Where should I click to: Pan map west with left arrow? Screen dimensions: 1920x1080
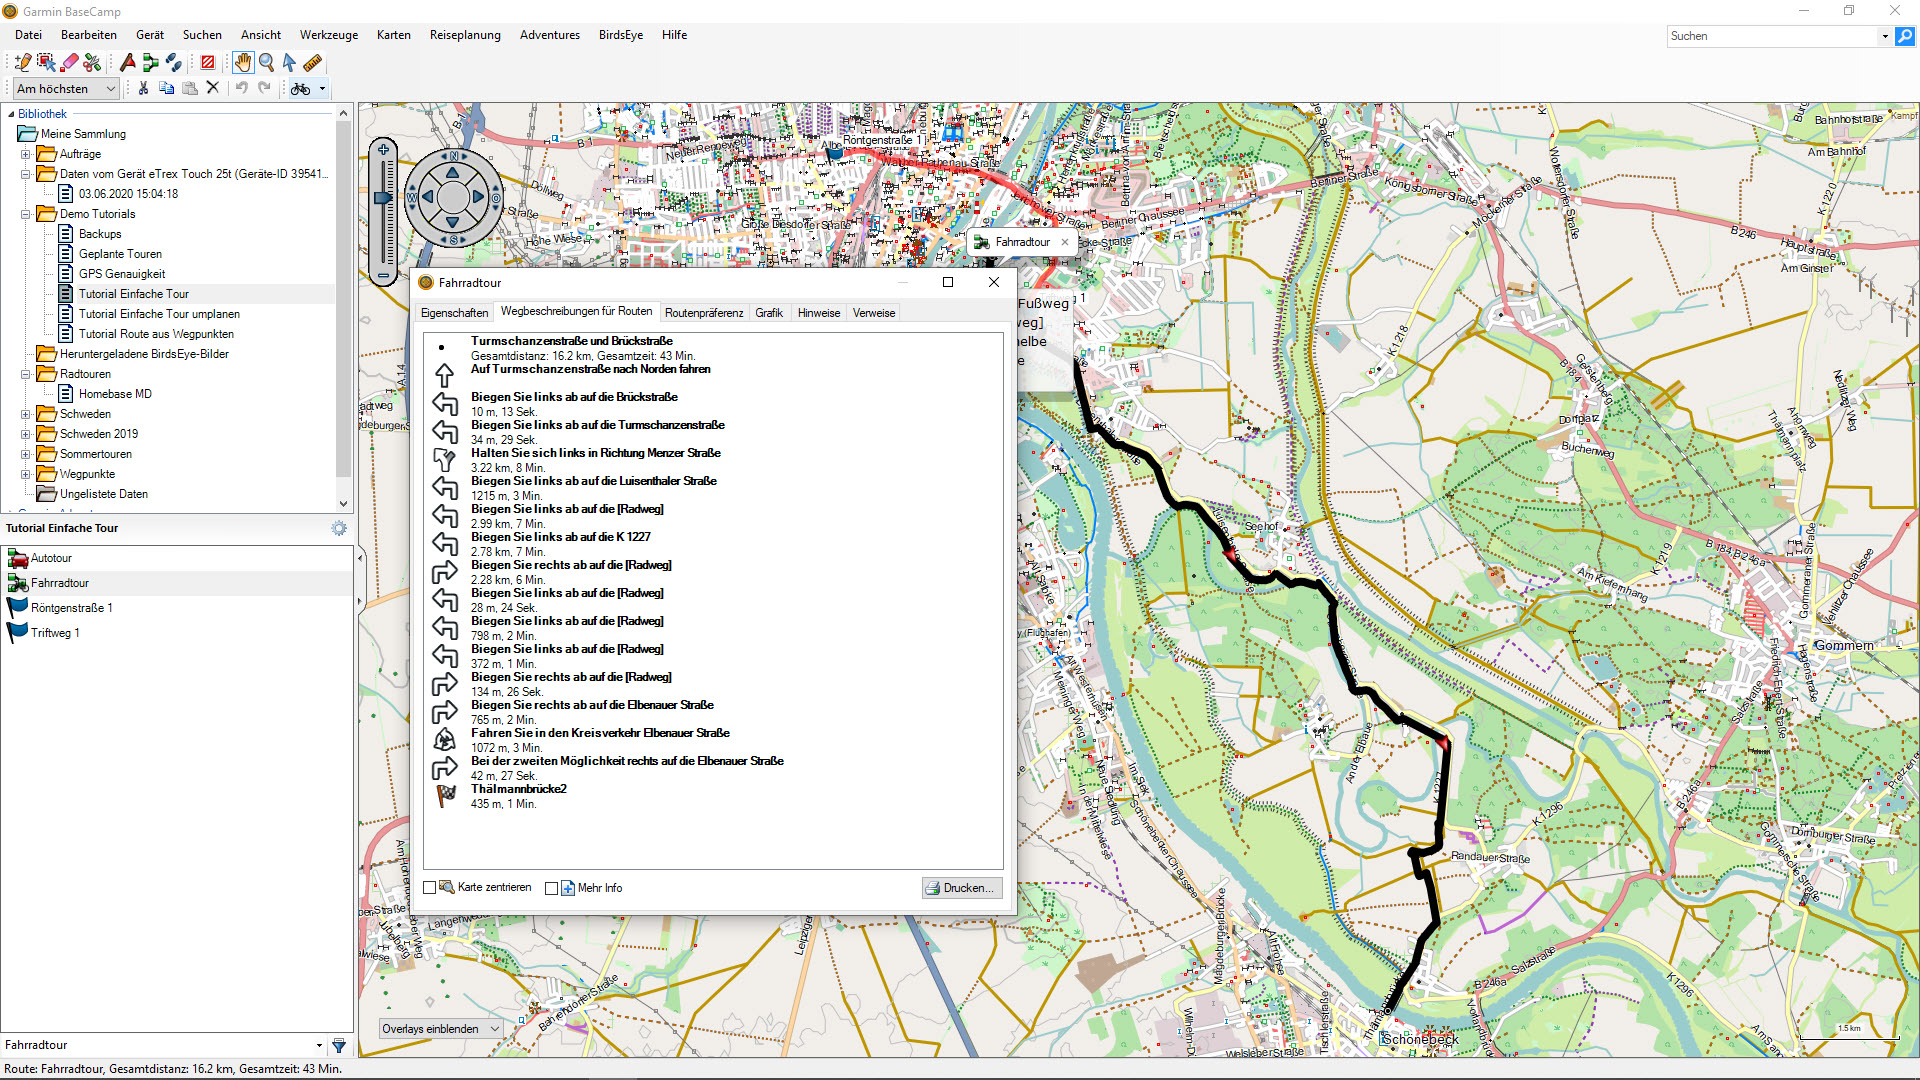click(x=428, y=197)
